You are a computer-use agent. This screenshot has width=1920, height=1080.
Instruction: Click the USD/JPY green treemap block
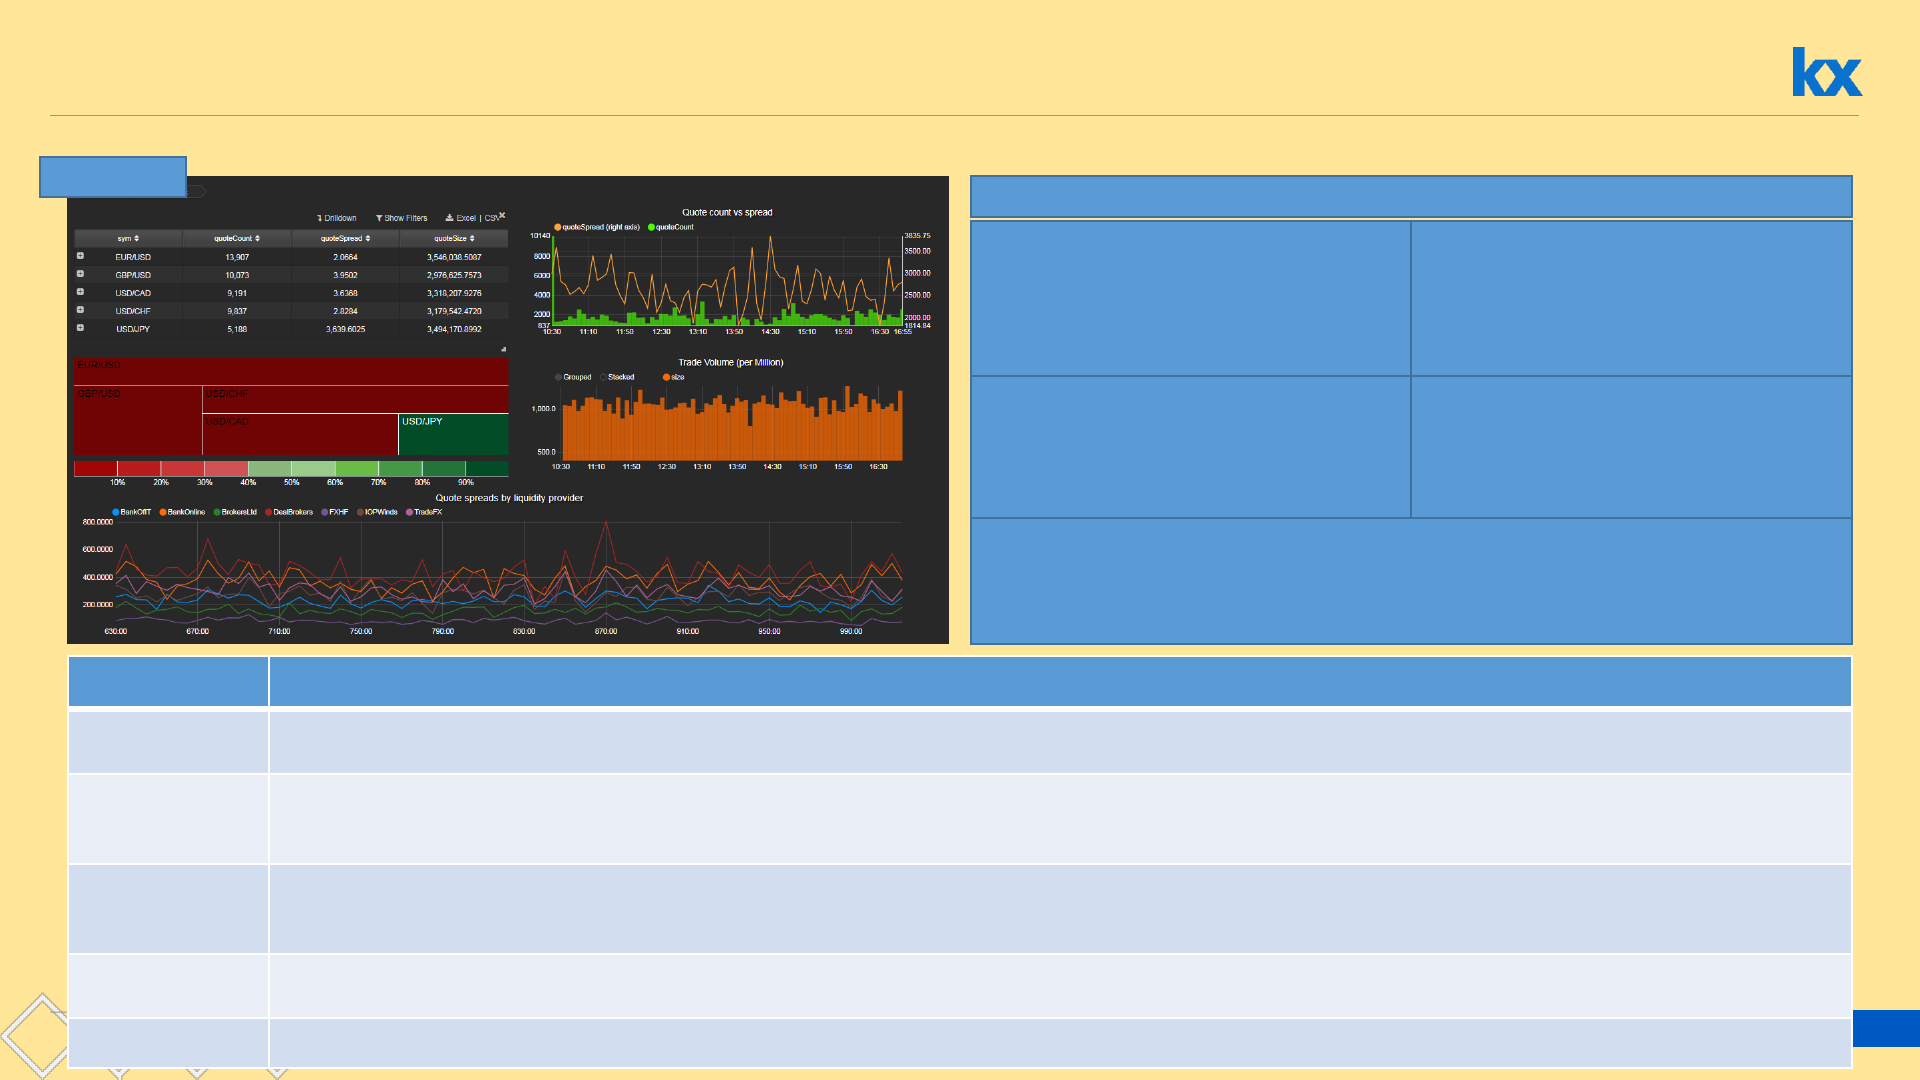coord(453,435)
